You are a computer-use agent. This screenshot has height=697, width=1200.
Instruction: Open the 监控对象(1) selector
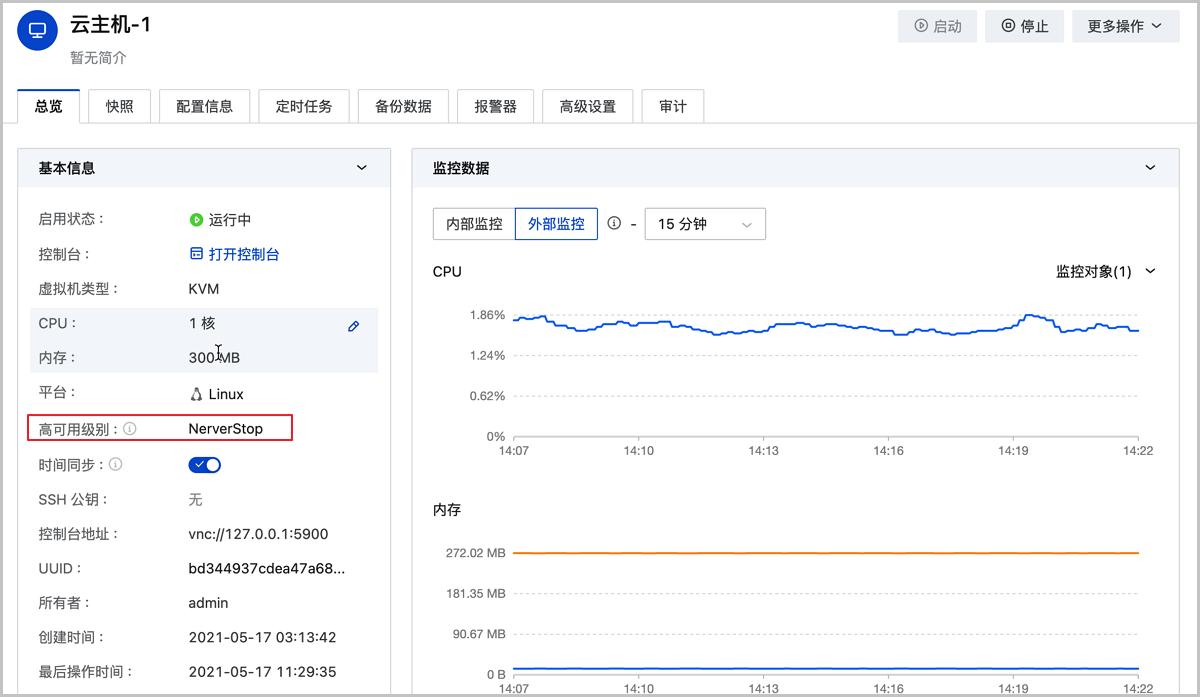(x=1105, y=271)
